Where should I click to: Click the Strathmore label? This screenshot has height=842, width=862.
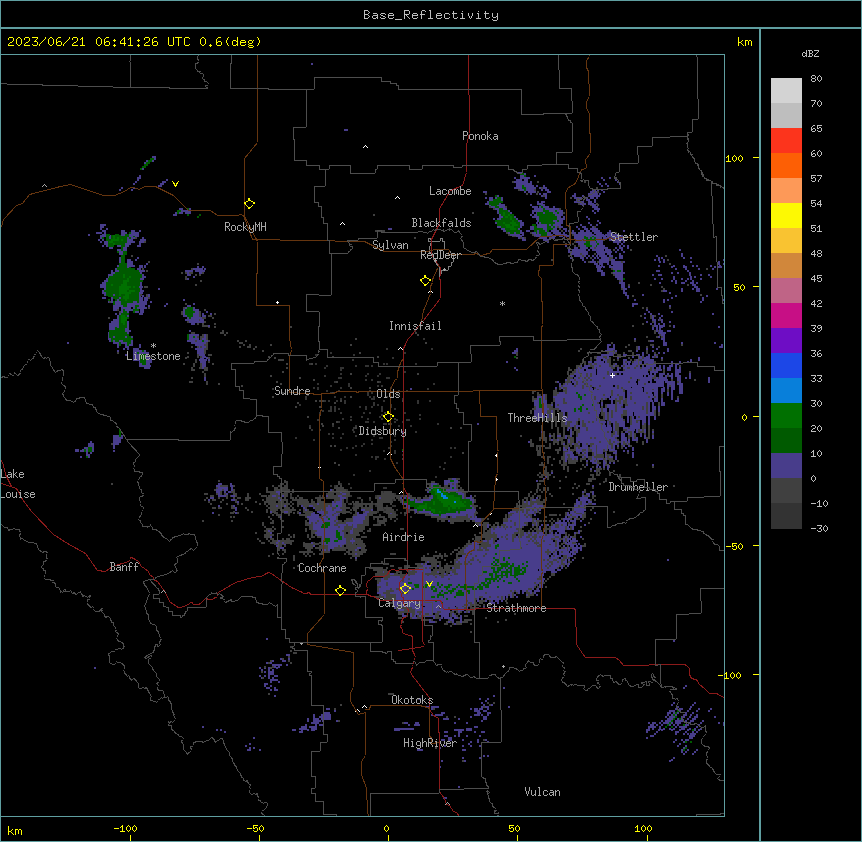[x=516, y=608]
